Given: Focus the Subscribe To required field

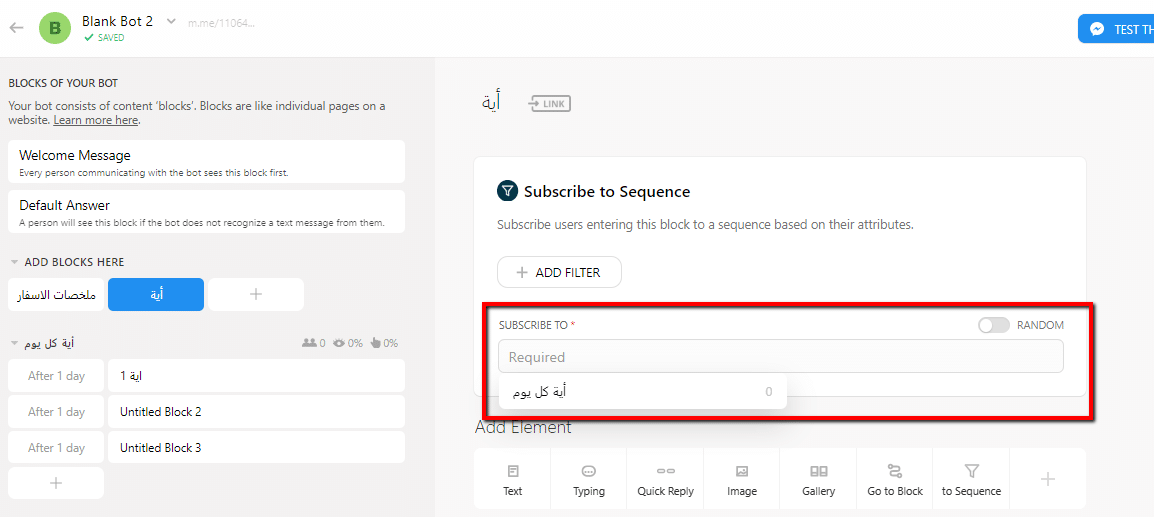Looking at the screenshot, I should (780, 356).
